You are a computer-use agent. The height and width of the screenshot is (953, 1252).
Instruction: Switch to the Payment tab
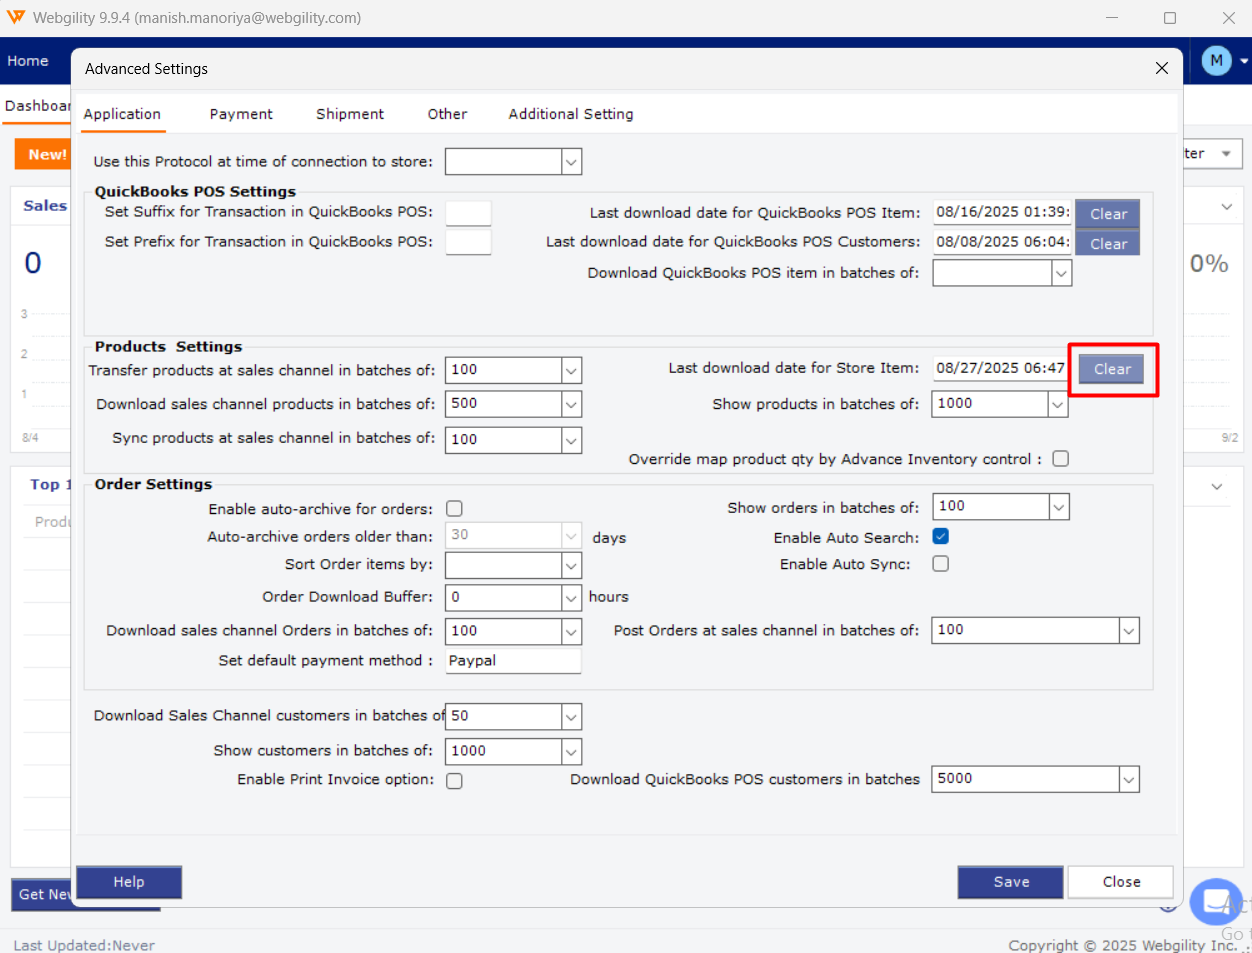(x=241, y=114)
